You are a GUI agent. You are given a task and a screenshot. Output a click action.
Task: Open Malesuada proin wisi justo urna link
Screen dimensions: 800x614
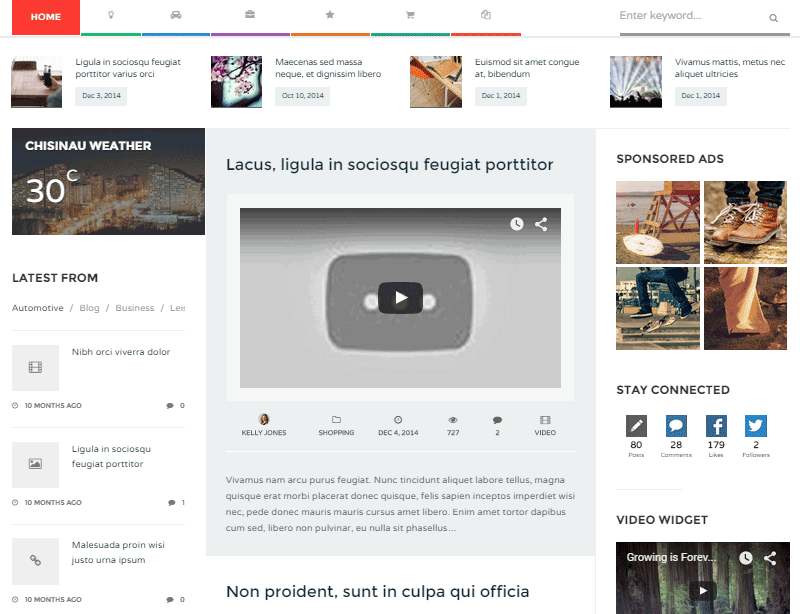[118, 552]
